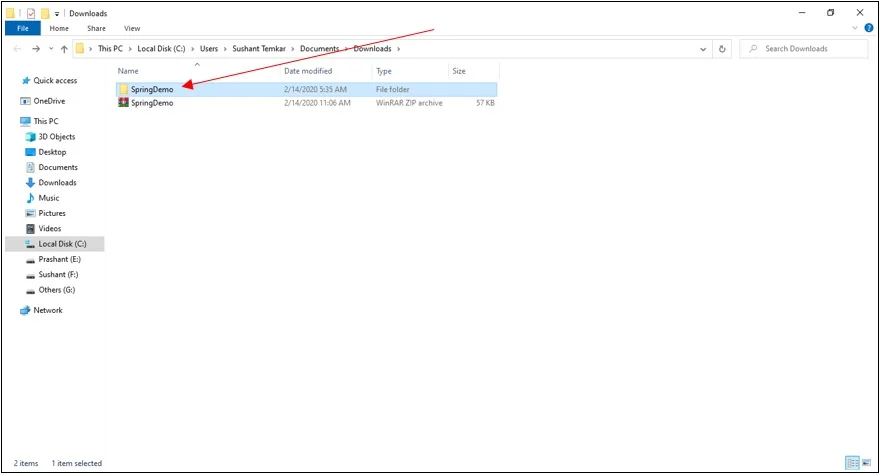Open the Help question mark icon
The width and height of the screenshot is (880, 474).
pyautogui.click(x=866, y=29)
